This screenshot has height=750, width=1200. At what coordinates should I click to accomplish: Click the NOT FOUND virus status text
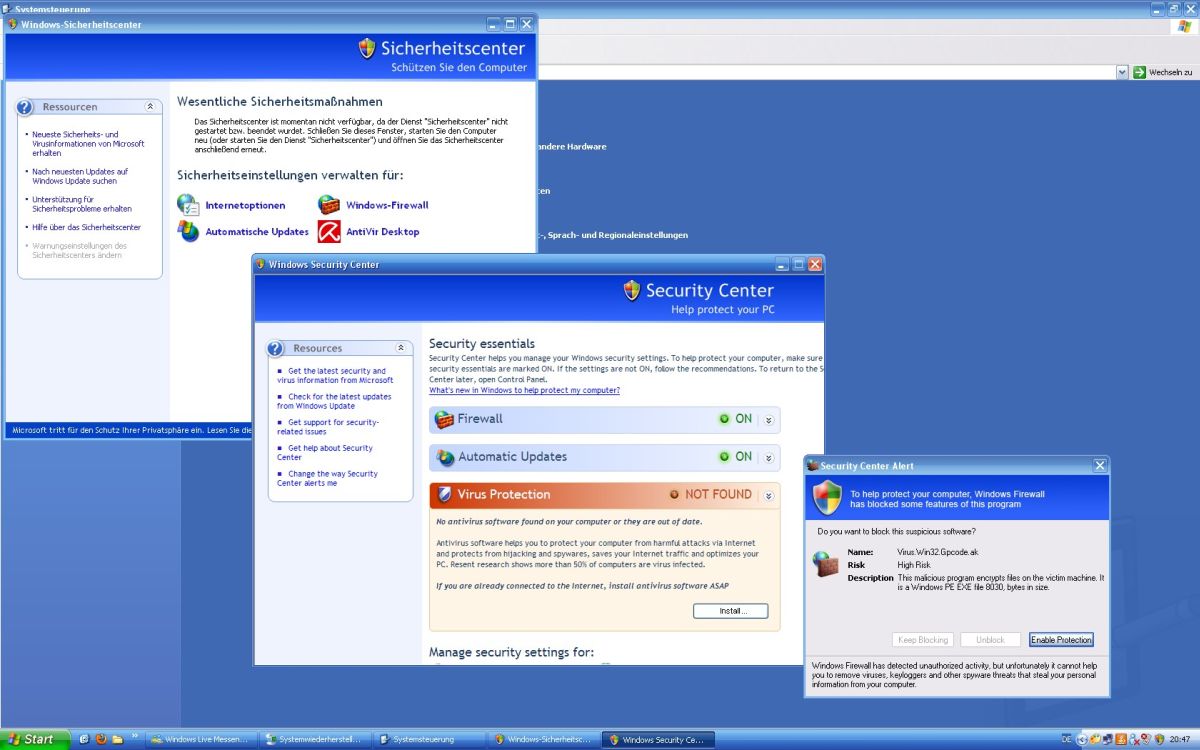tap(718, 494)
